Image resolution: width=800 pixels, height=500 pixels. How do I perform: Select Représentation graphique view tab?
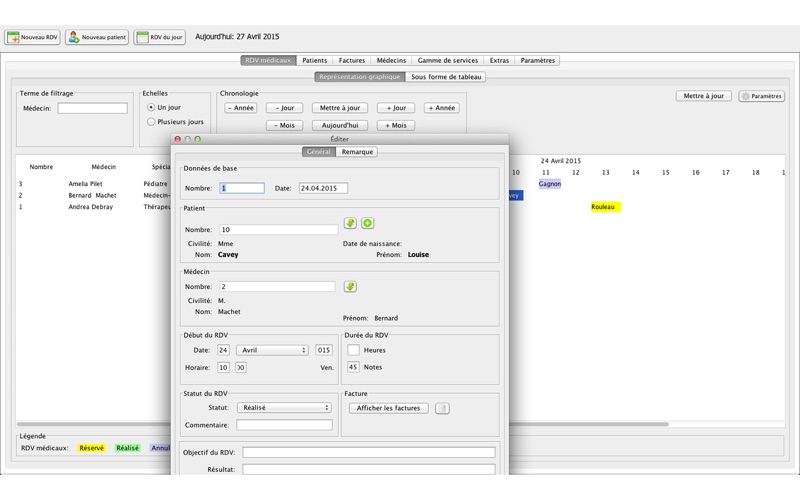[x=360, y=77]
